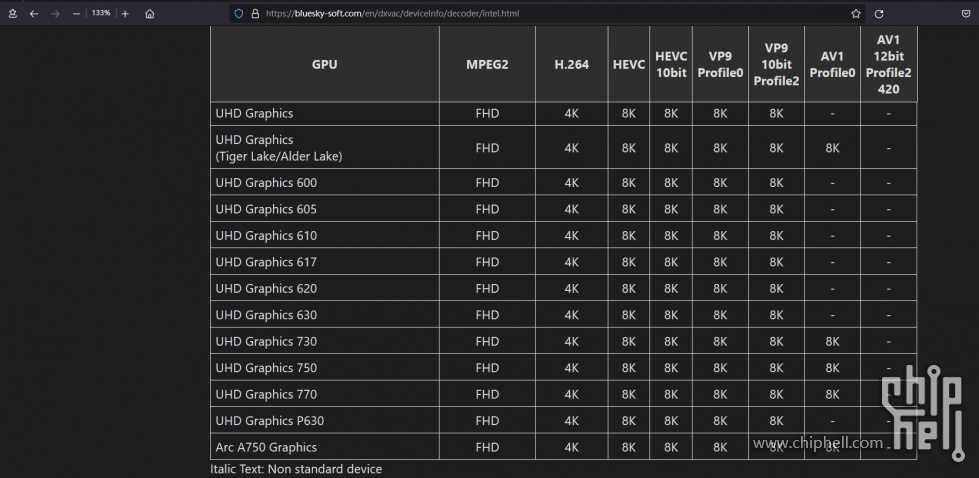Viewport: 979px width, 478px height.
Task: Click MPEG2 FHD in Arc A750 Graphics row
Action: pyautogui.click(x=487, y=447)
